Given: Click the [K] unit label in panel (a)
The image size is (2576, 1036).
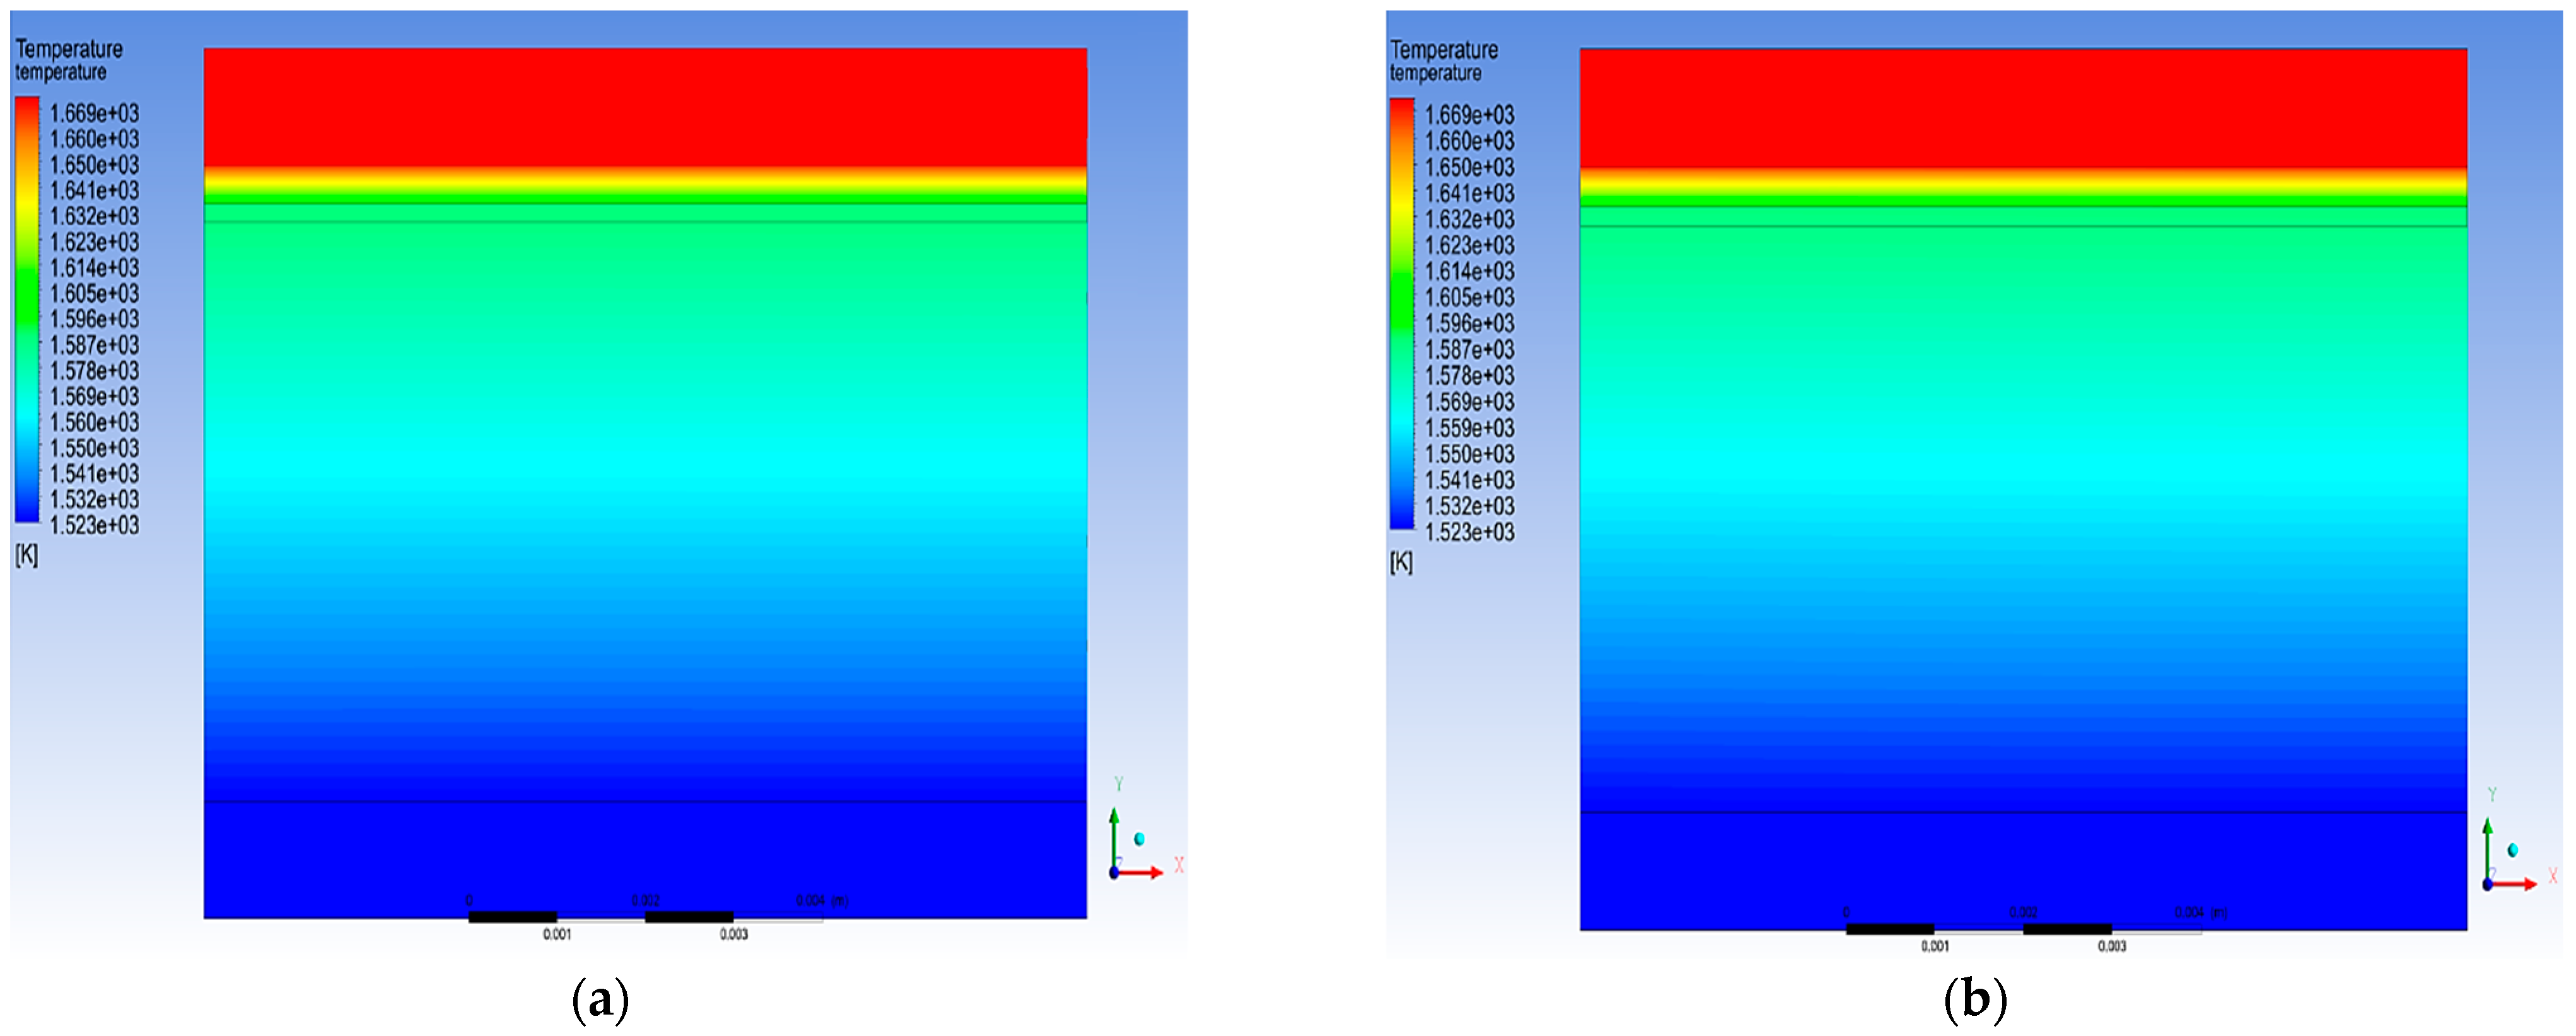Looking at the screenshot, I should pyautogui.click(x=27, y=556).
